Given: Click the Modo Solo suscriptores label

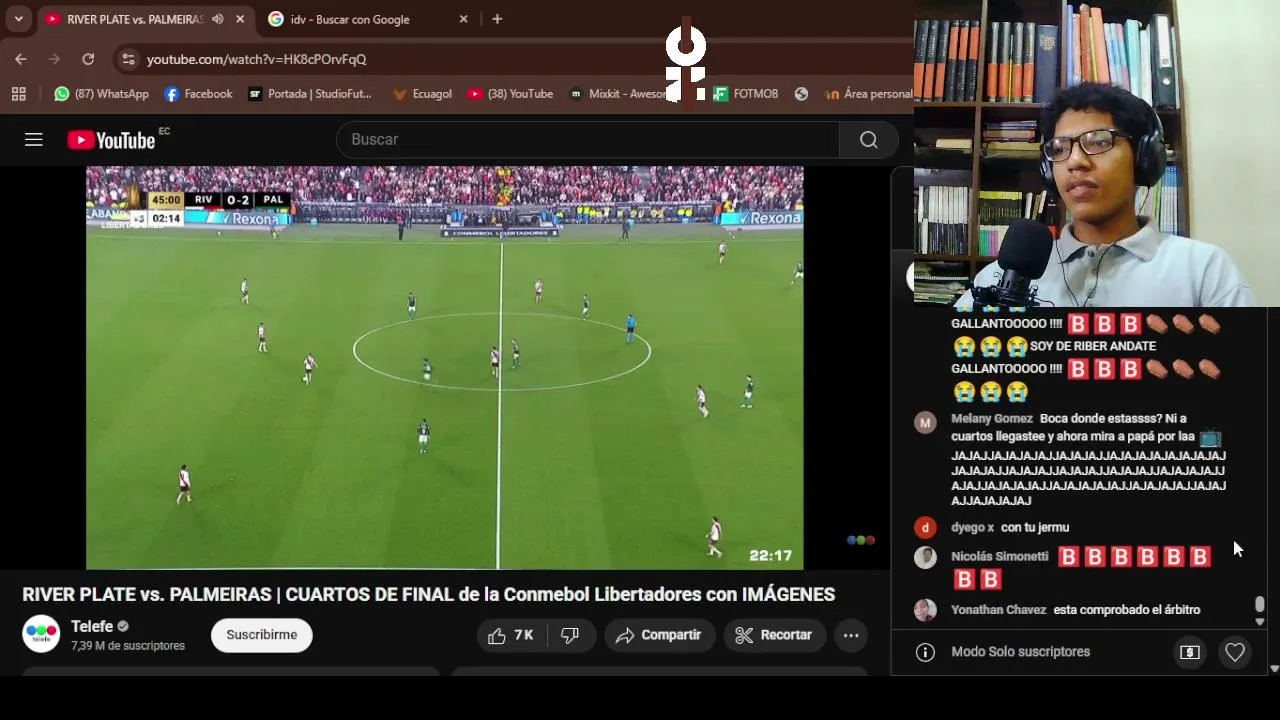Looking at the screenshot, I should tap(1021, 652).
